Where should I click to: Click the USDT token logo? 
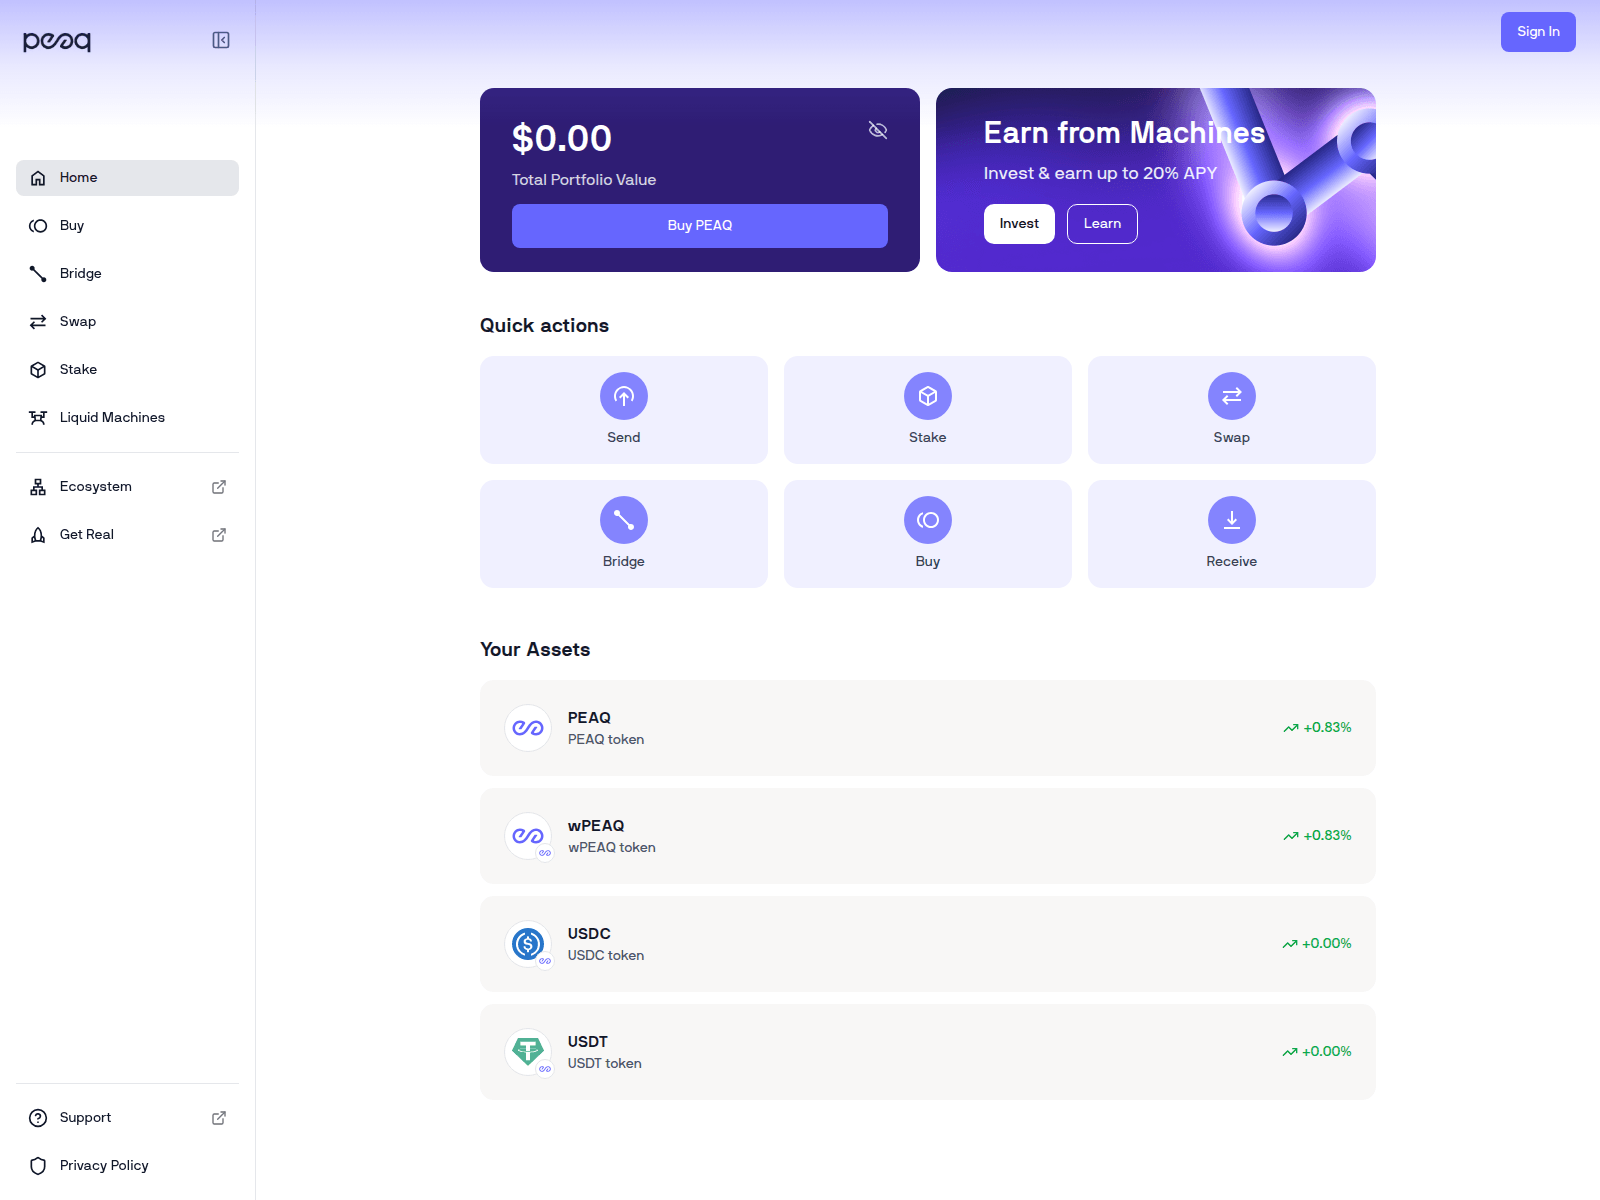point(528,1052)
